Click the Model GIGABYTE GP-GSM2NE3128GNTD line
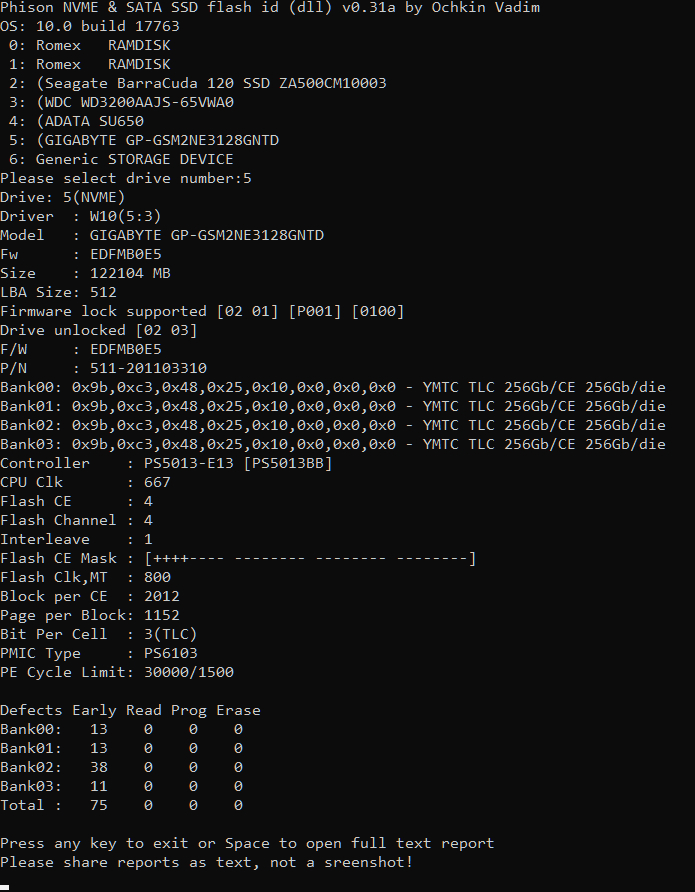Screen dimensions: 695x892 click(162, 235)
